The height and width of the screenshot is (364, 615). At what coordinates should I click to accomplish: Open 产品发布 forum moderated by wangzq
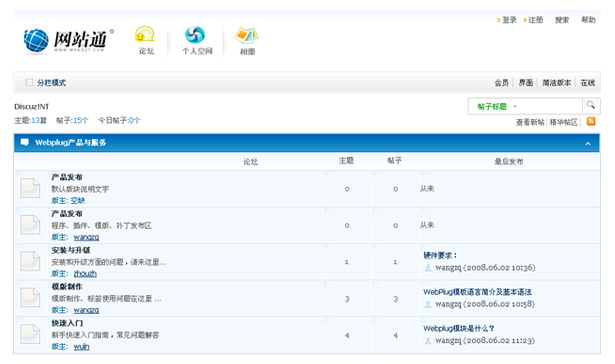(67, 214)
